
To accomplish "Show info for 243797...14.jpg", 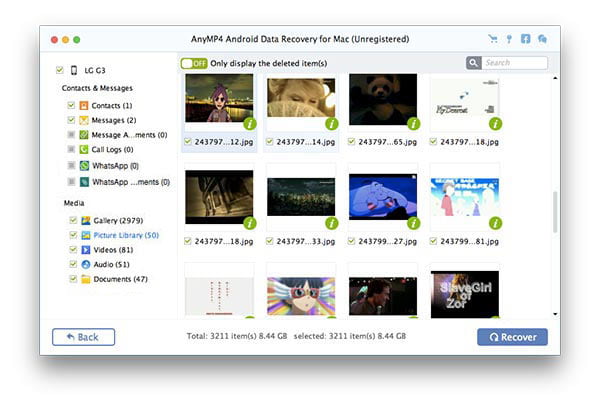I will tap(332, 124).
